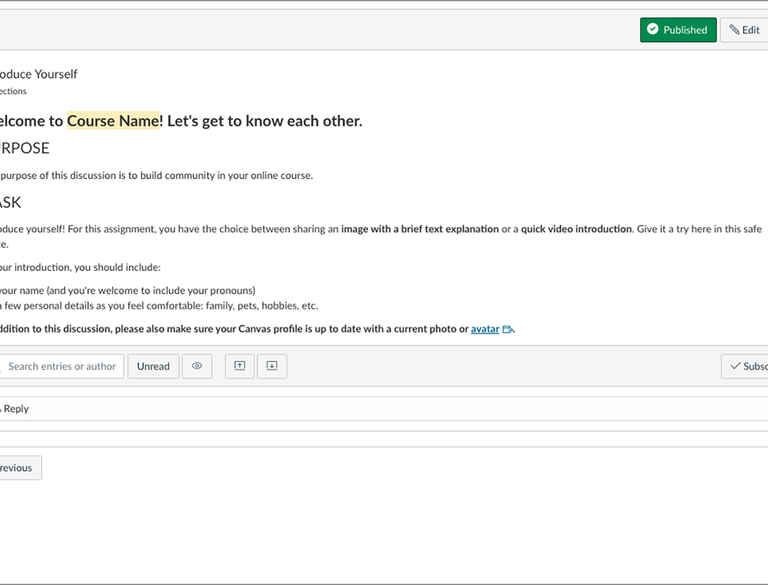
Task: Go to the Previous item
Action: (18, 468)
